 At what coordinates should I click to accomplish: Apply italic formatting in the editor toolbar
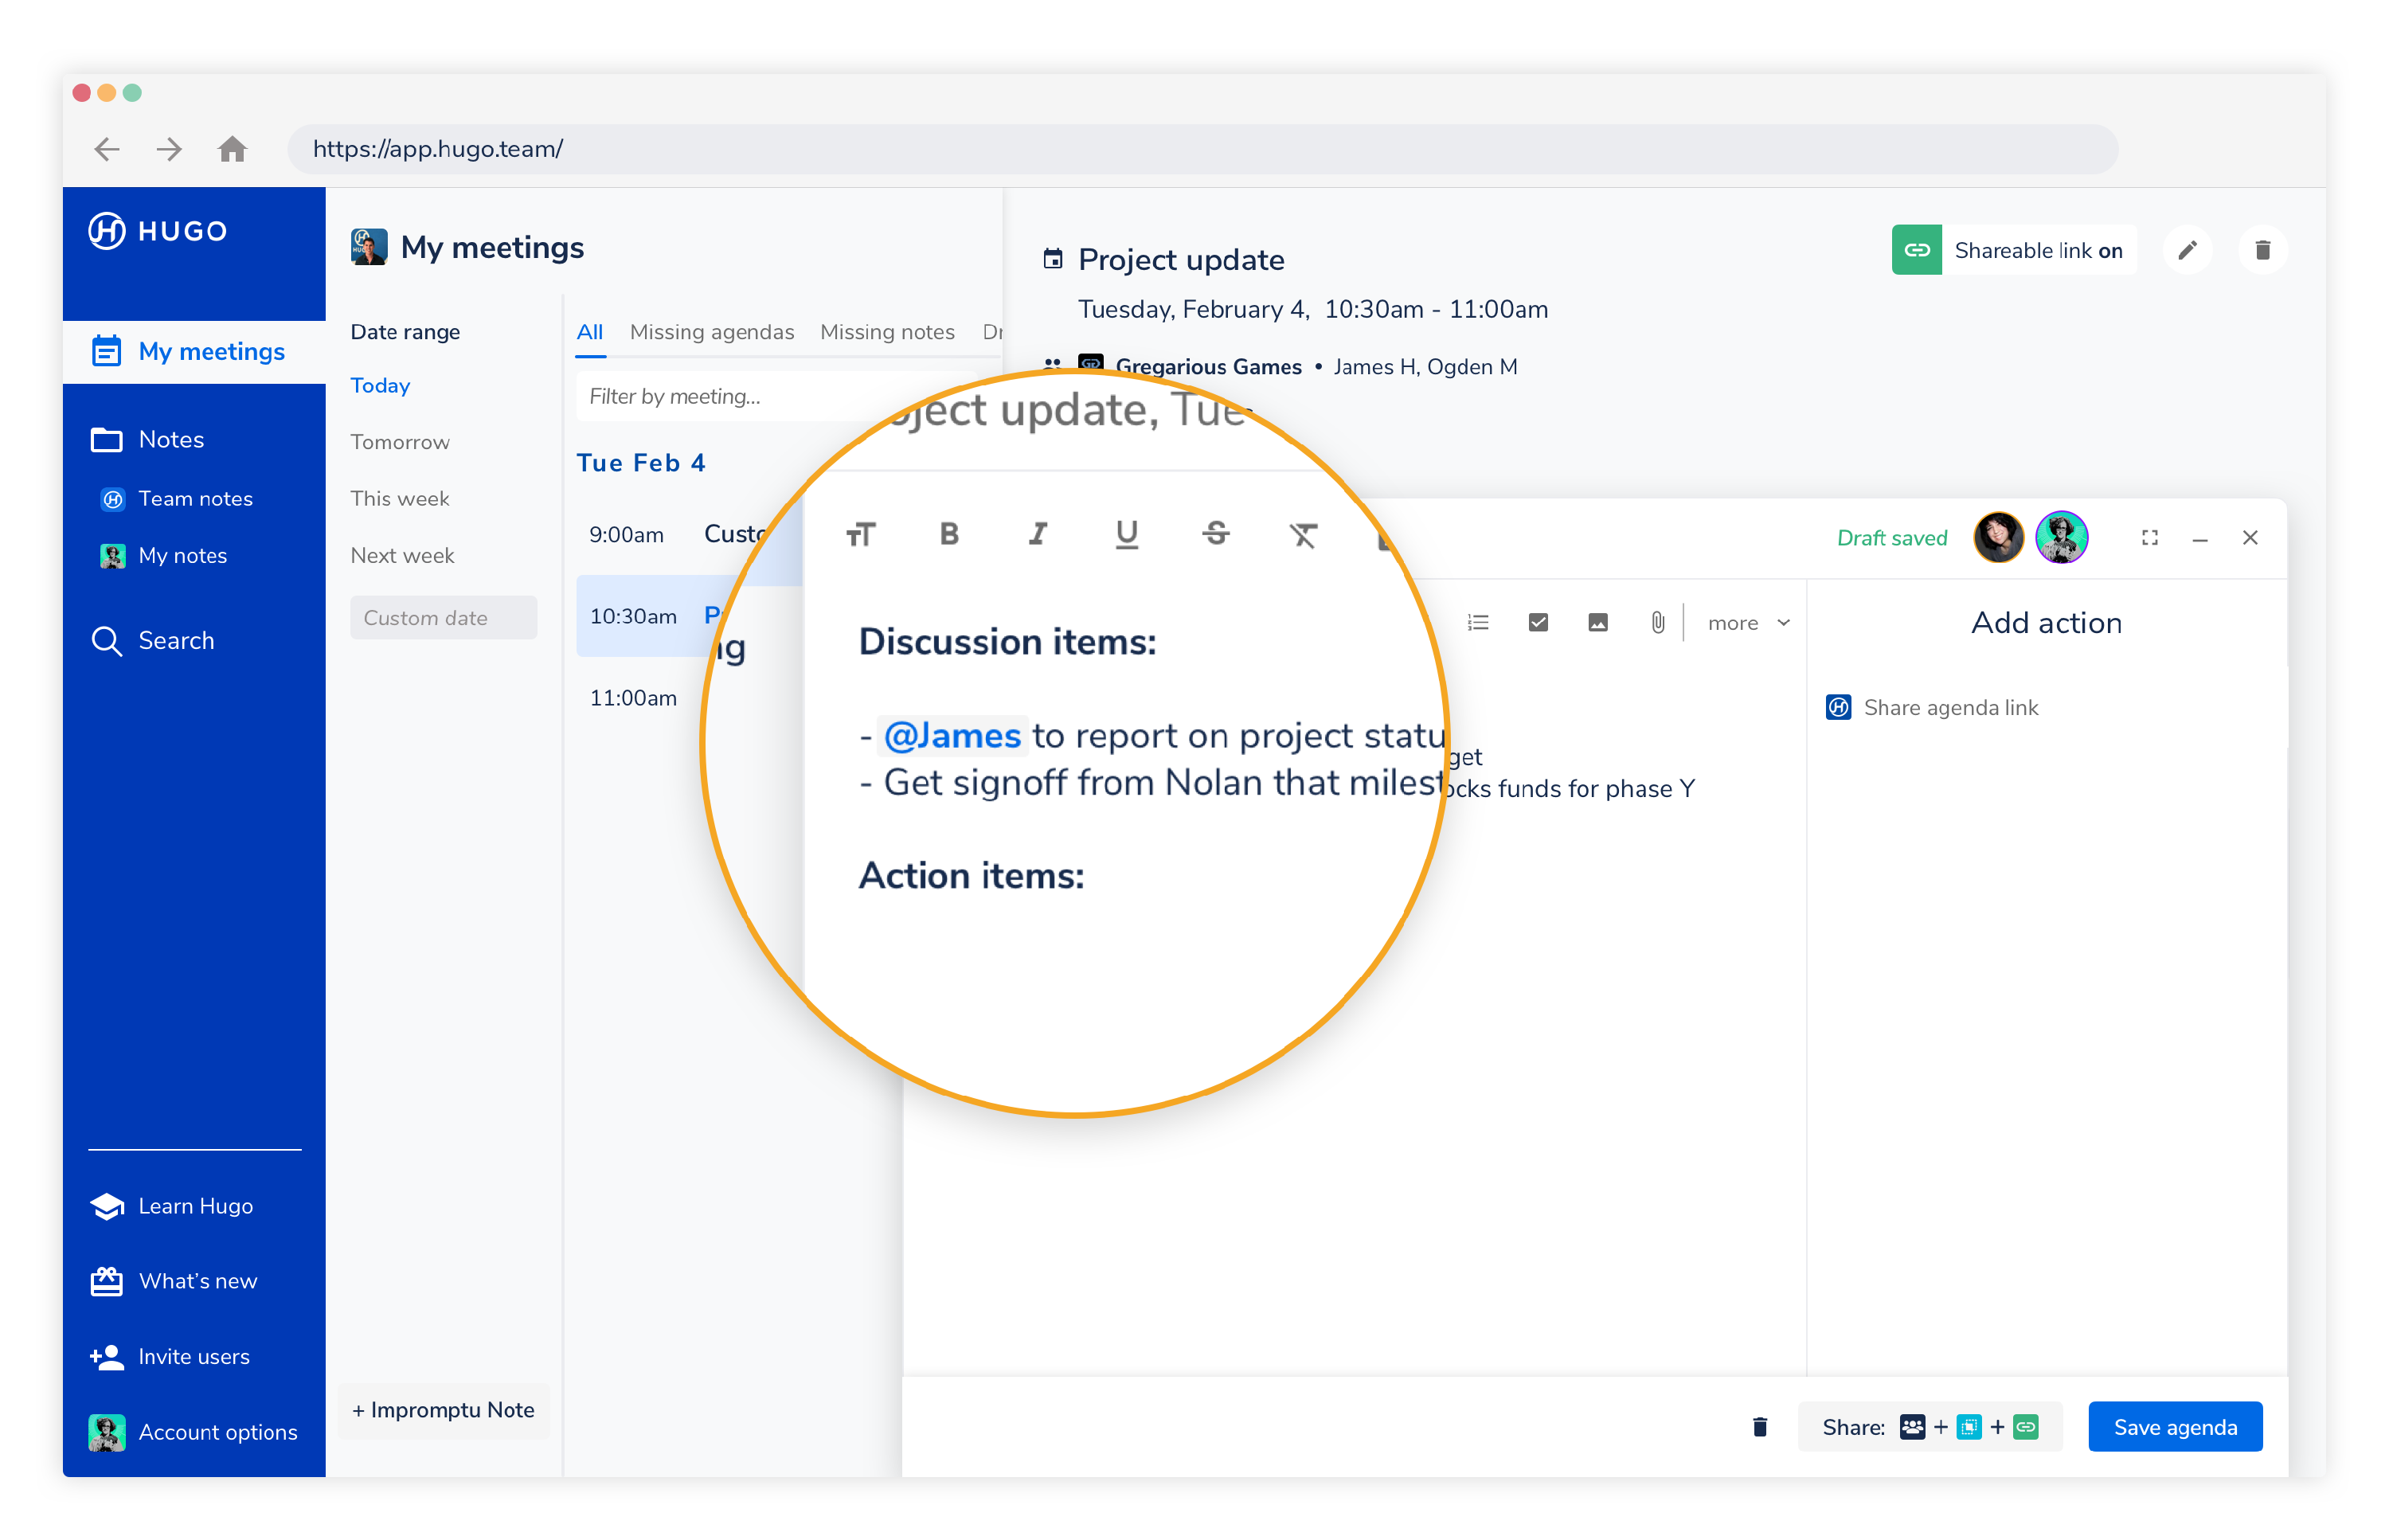click(x=1038, y=534)
